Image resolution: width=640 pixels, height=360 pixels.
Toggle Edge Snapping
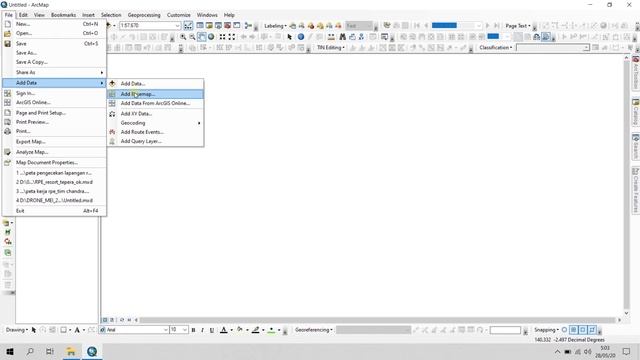point(592,330)
